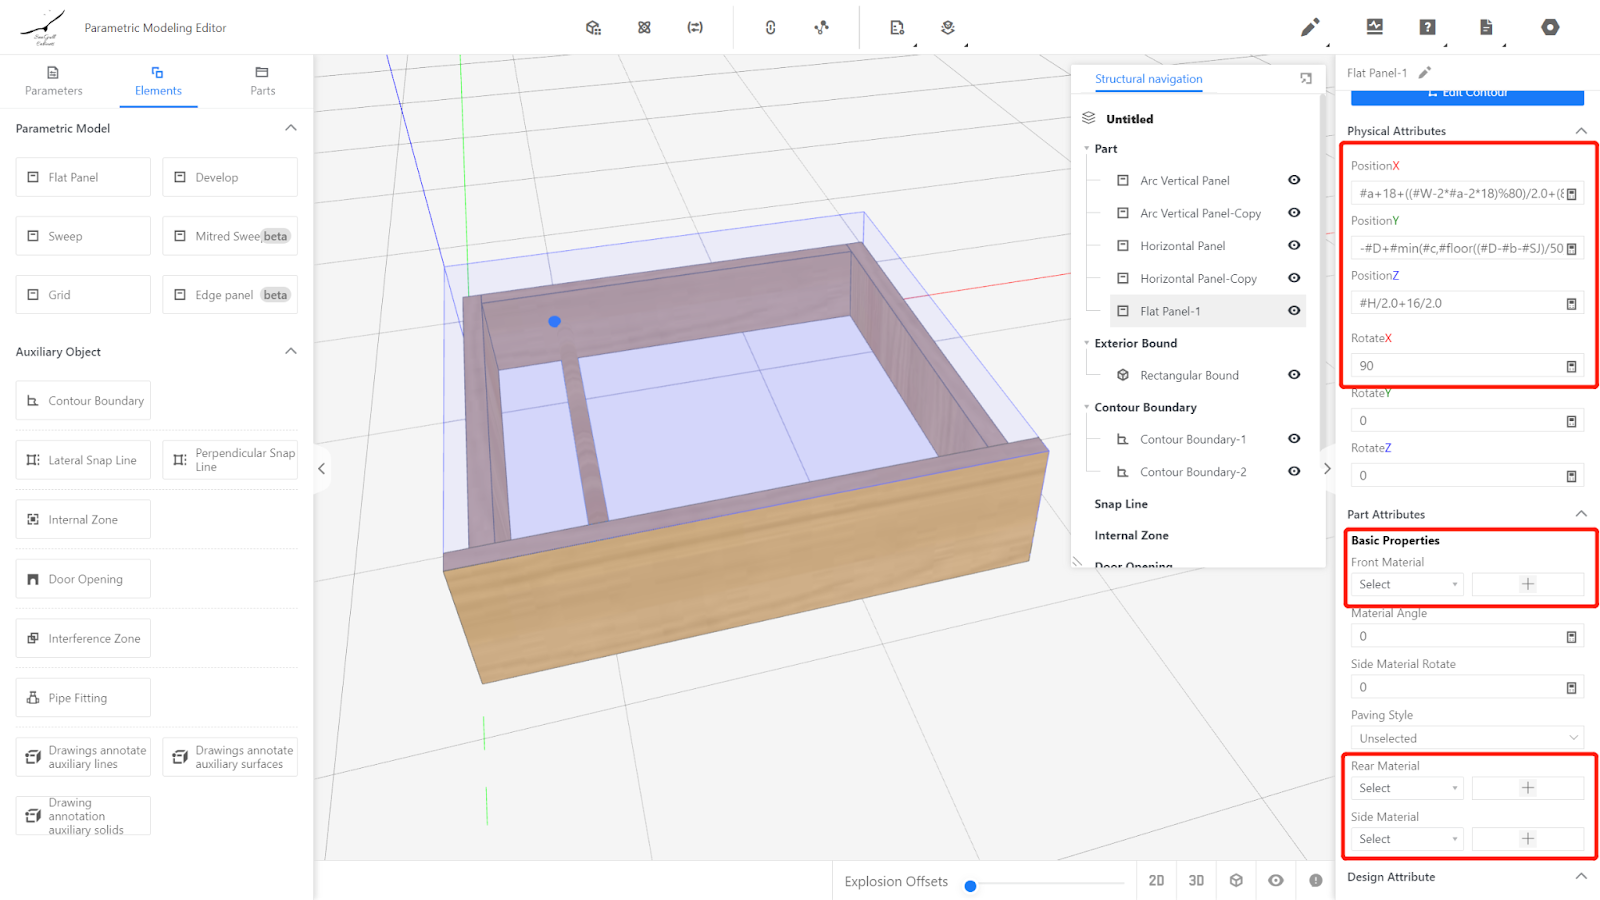Open the Front Material Select dropdown
The height and width of the screenshot is (900, 1600).
[x=1407, y=585]
